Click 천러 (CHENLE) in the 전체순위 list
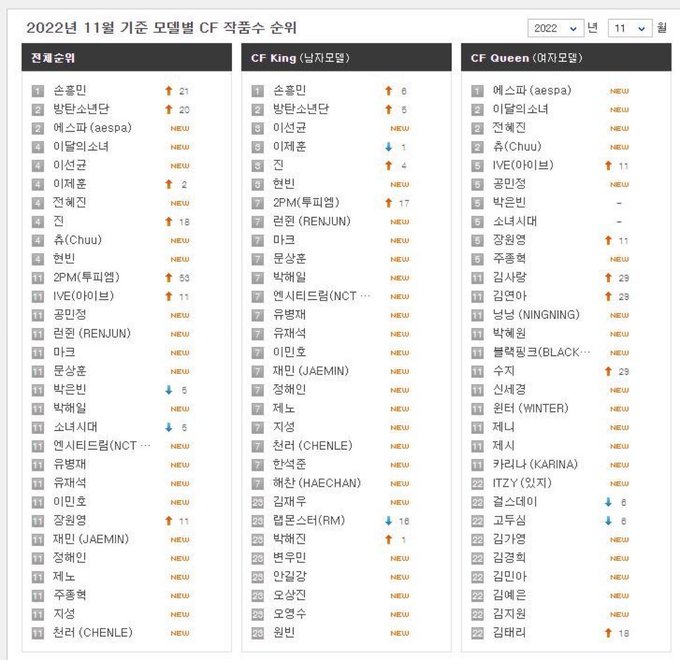This screenshot has width=680, height=660. [93, 632]
